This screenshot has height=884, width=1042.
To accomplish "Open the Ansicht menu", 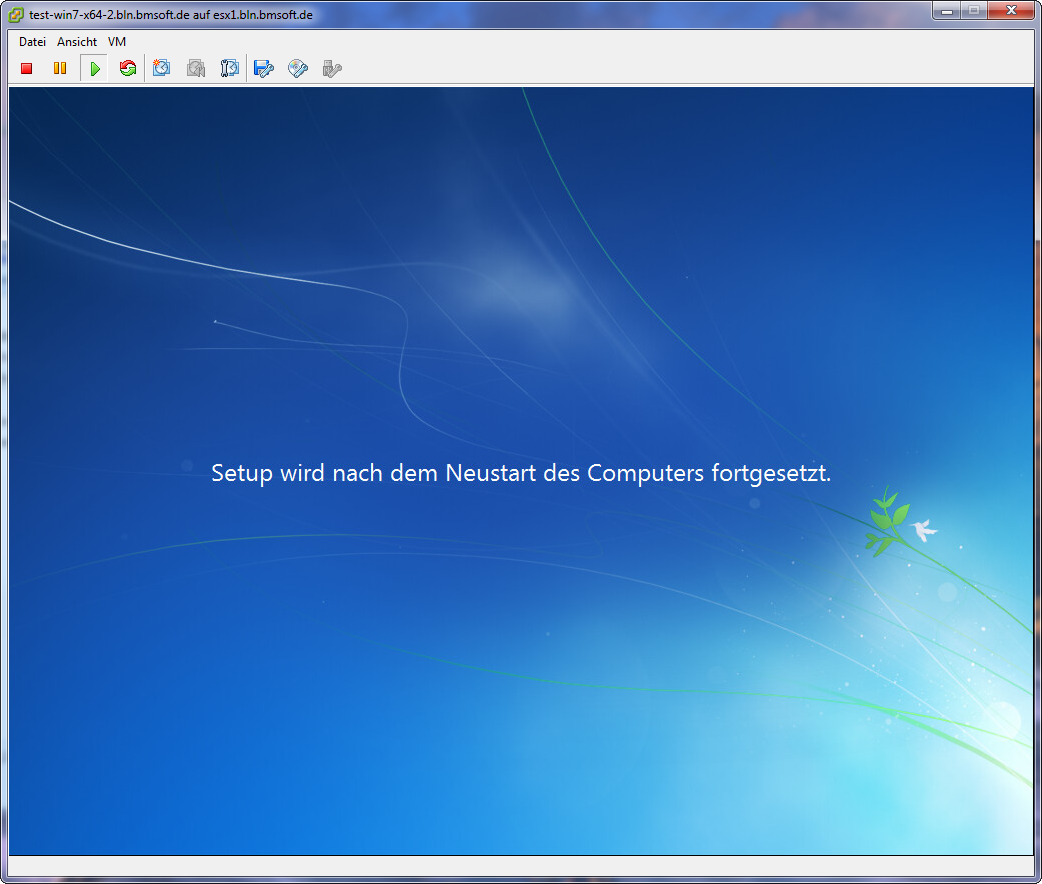I will point(77,42).
